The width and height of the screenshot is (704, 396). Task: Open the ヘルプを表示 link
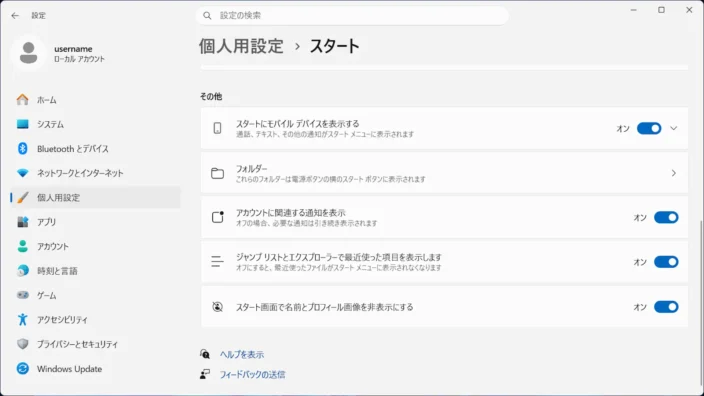[242, 354]
